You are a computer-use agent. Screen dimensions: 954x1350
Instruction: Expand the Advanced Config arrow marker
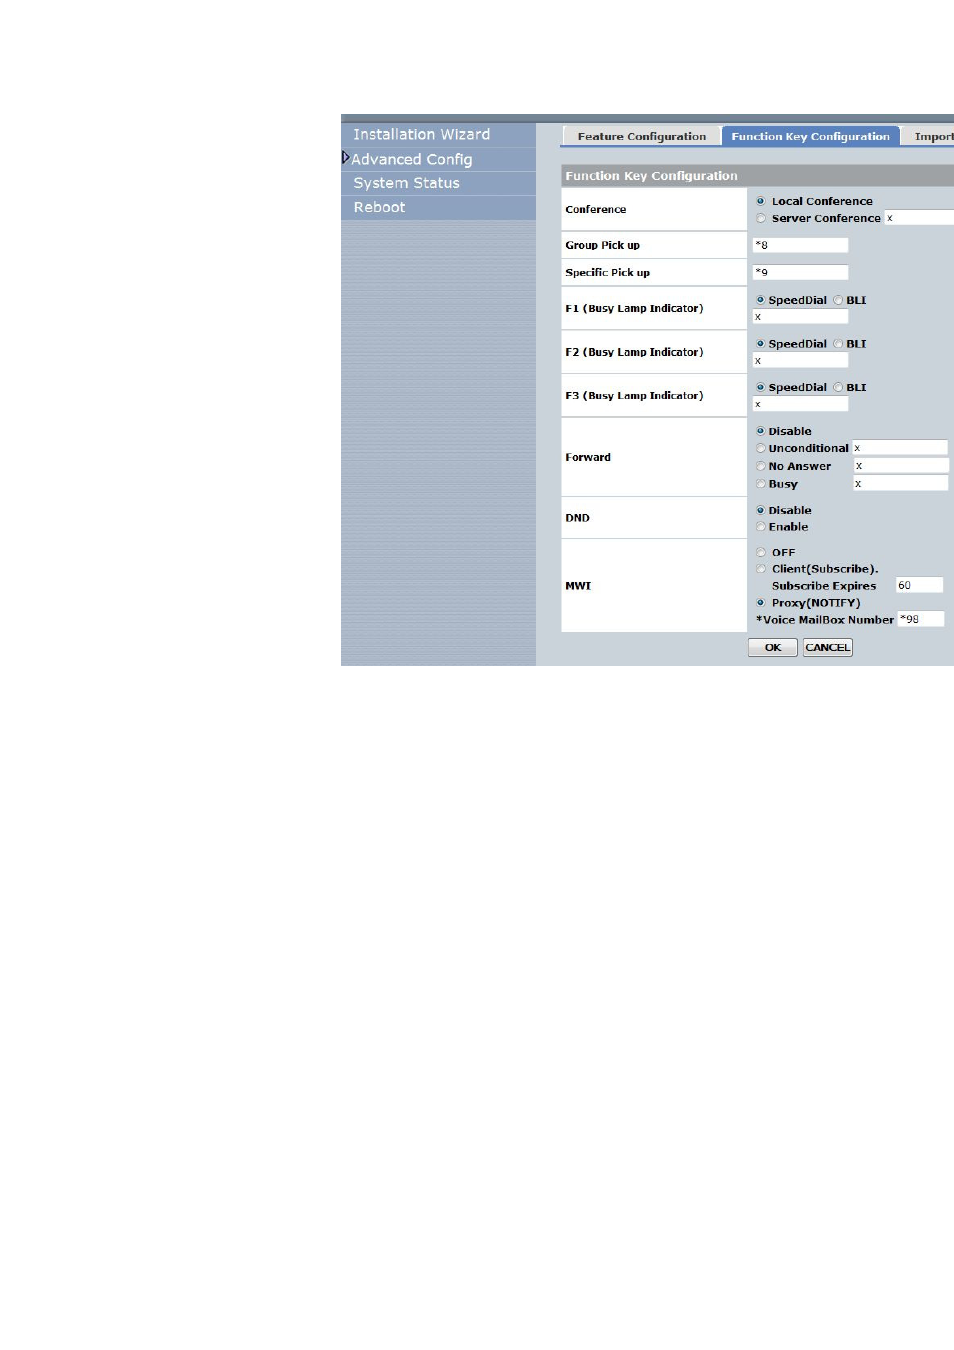tap(346, 158)
